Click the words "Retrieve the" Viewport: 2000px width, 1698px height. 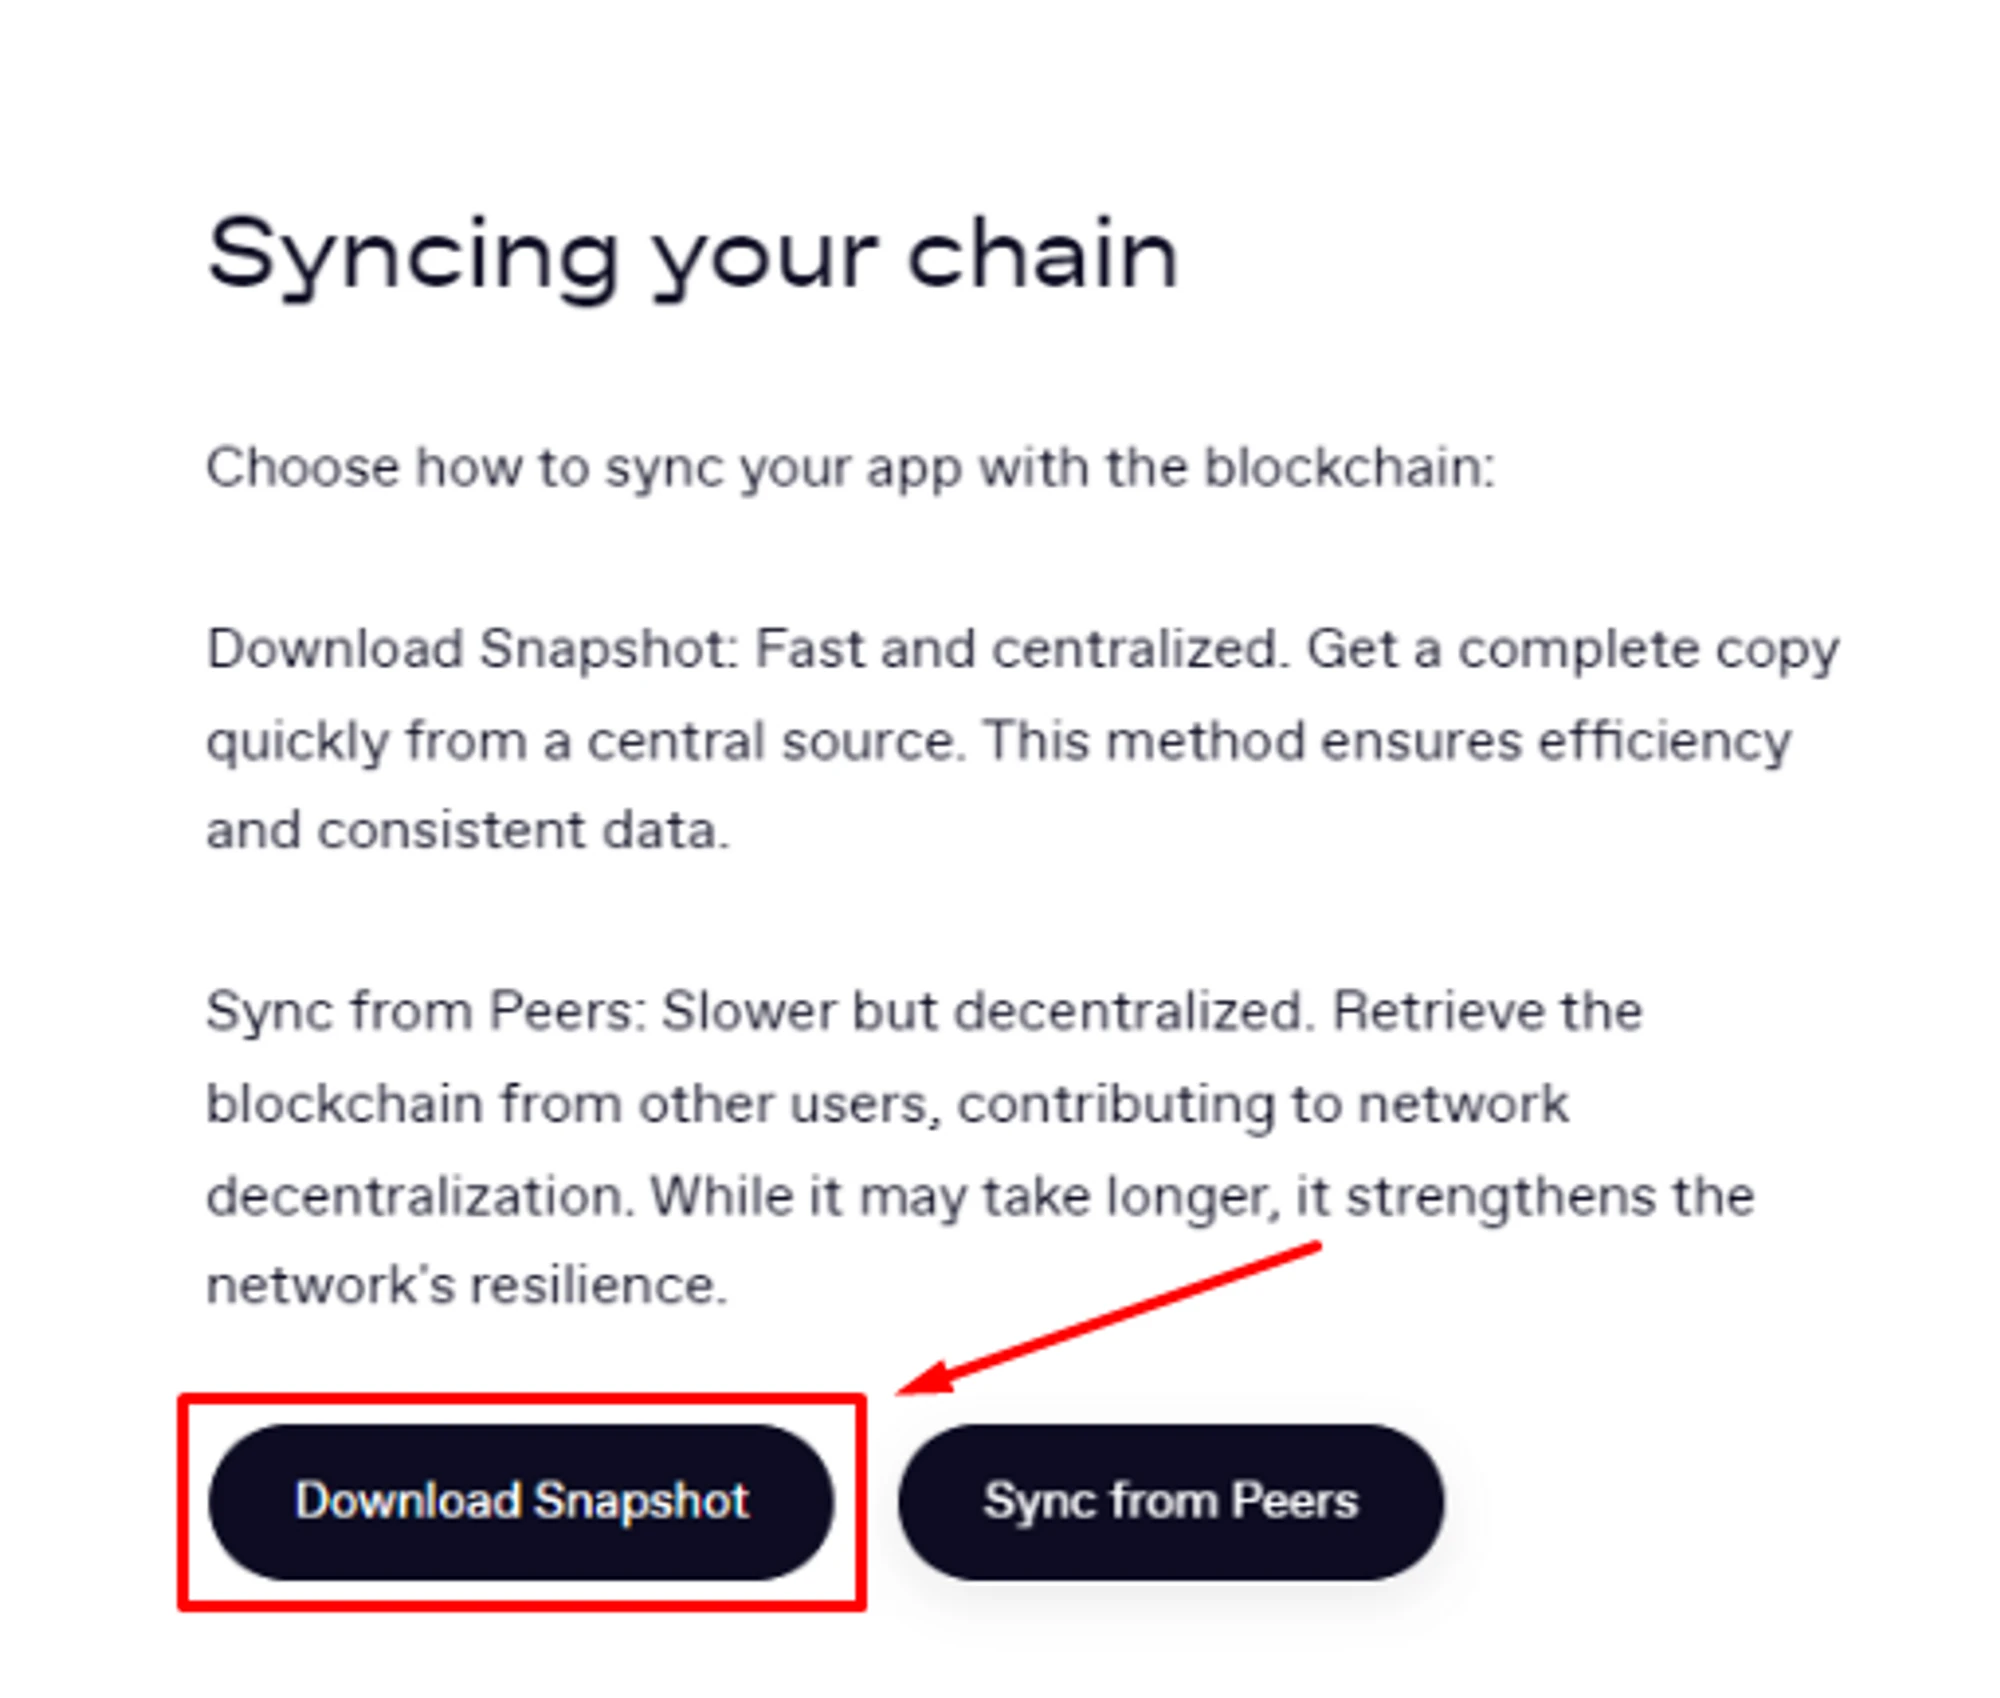1487,1012
